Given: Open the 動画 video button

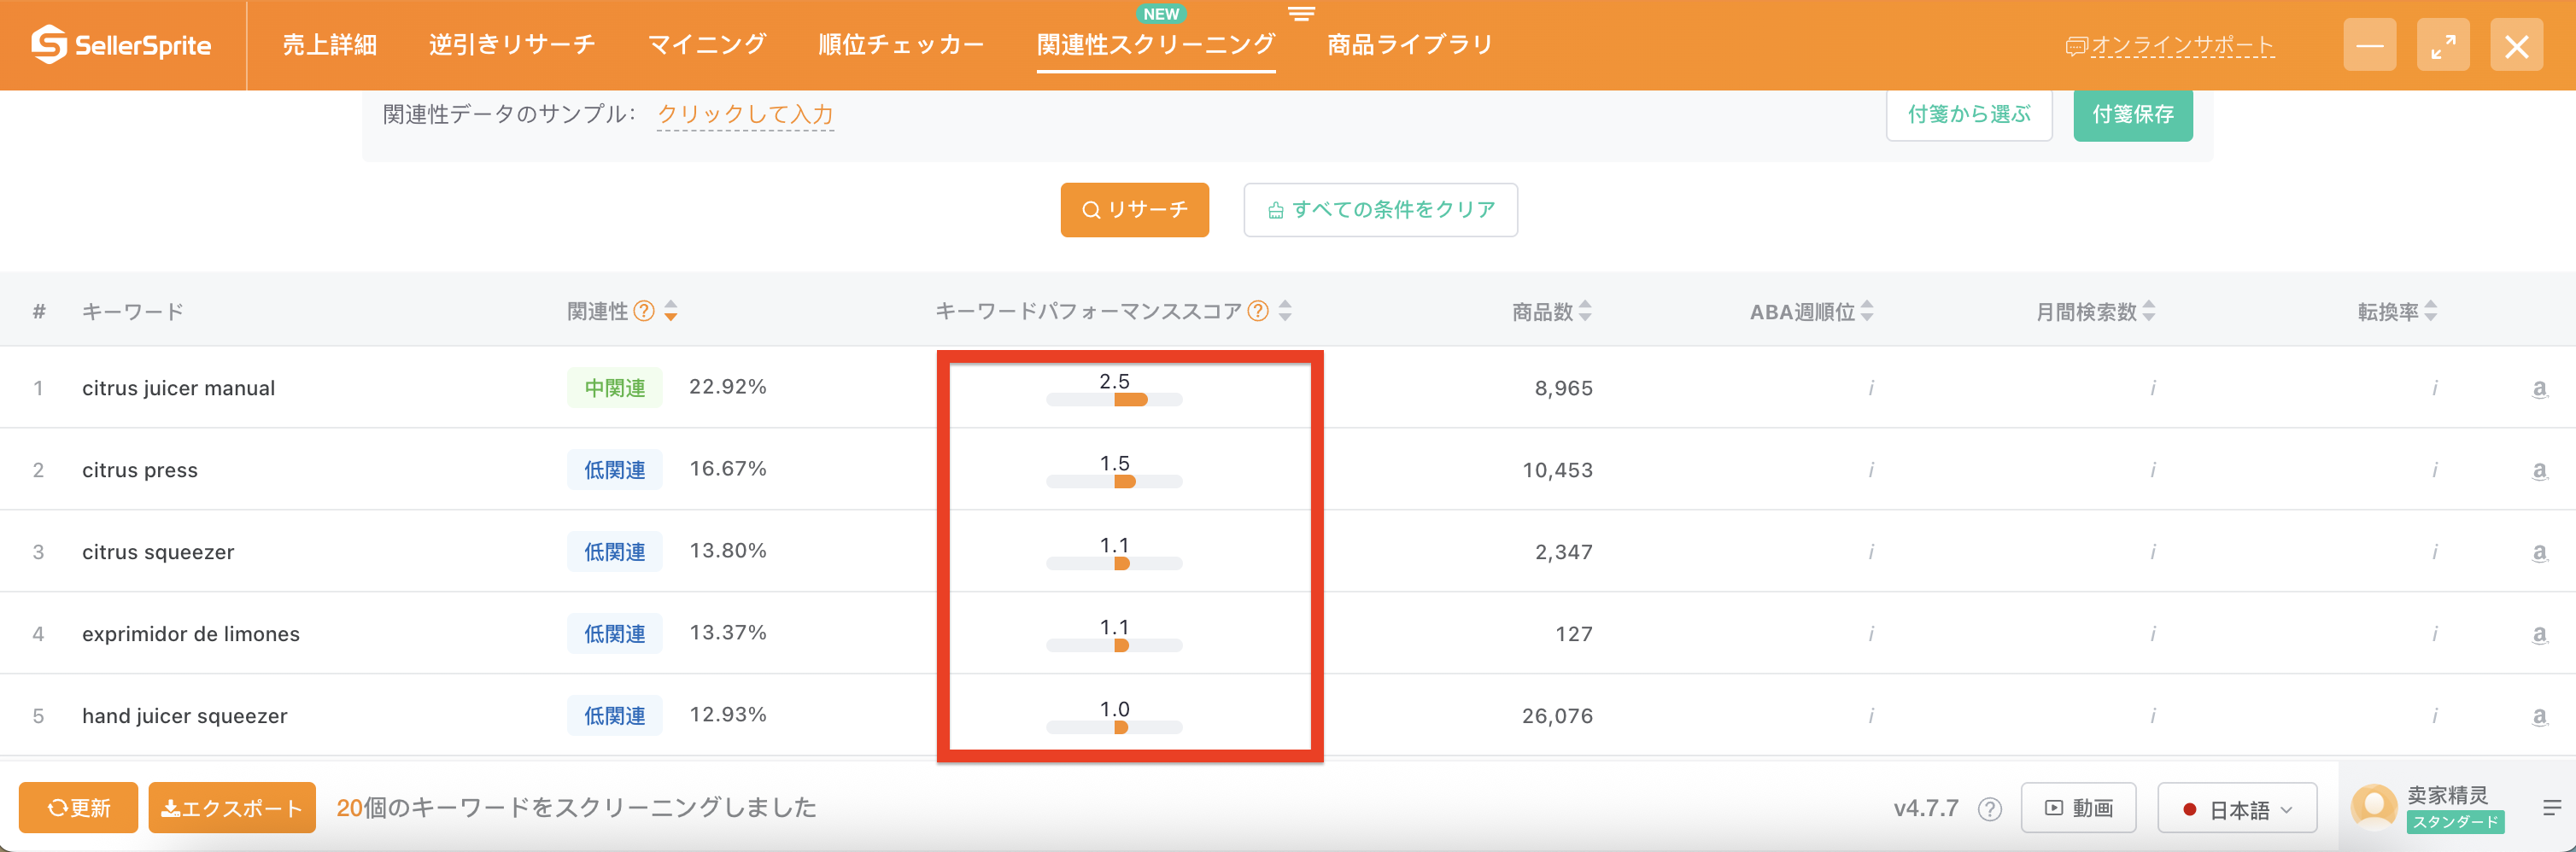Looking at the screenshot, I should click(2079, 808).
